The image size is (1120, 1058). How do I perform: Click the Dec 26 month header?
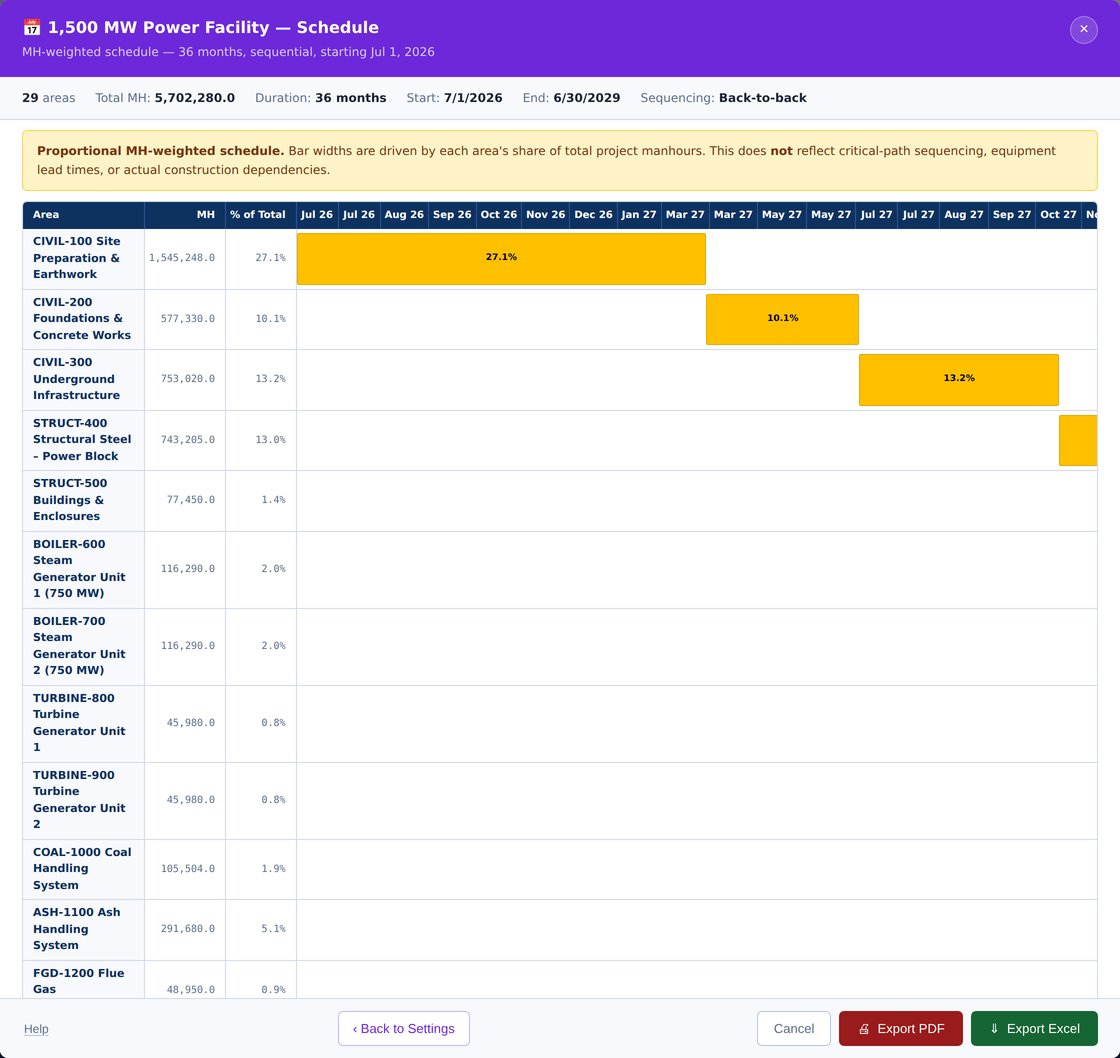[594, 214]
